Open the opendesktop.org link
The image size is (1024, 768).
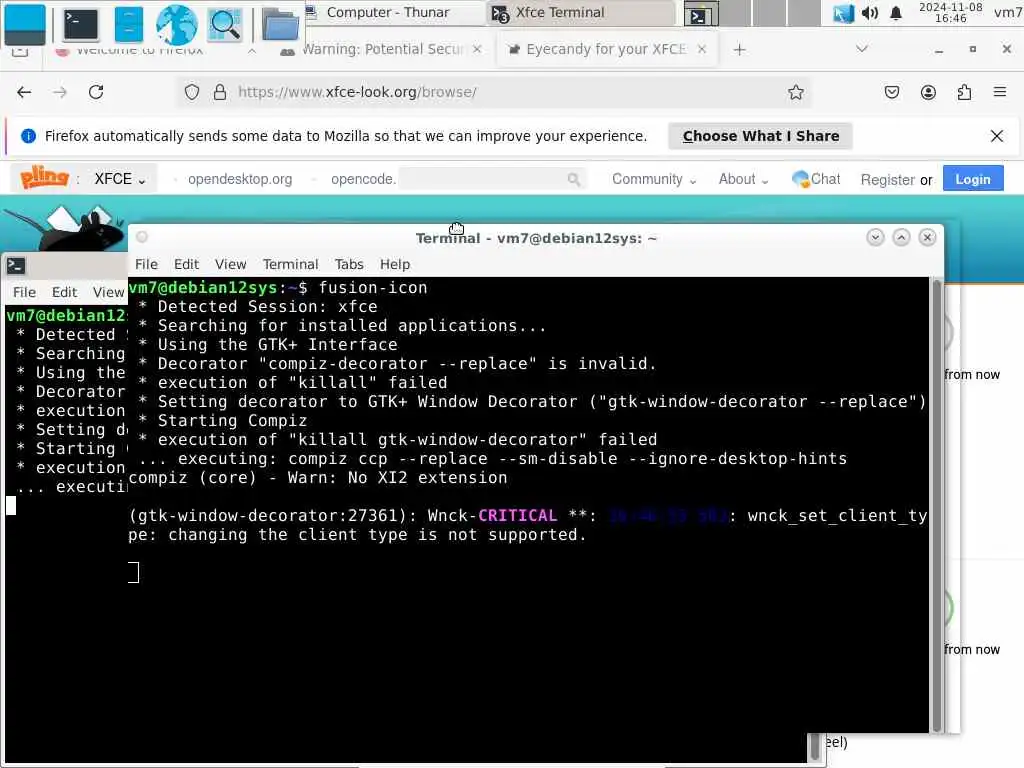point(240,179)
